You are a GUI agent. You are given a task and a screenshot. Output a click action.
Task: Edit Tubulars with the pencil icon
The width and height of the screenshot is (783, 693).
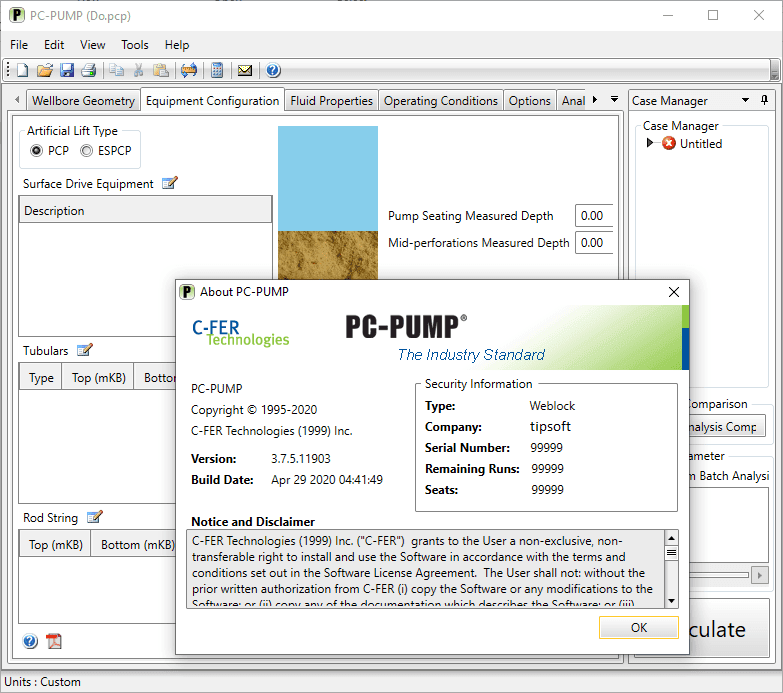pos(85,350)
